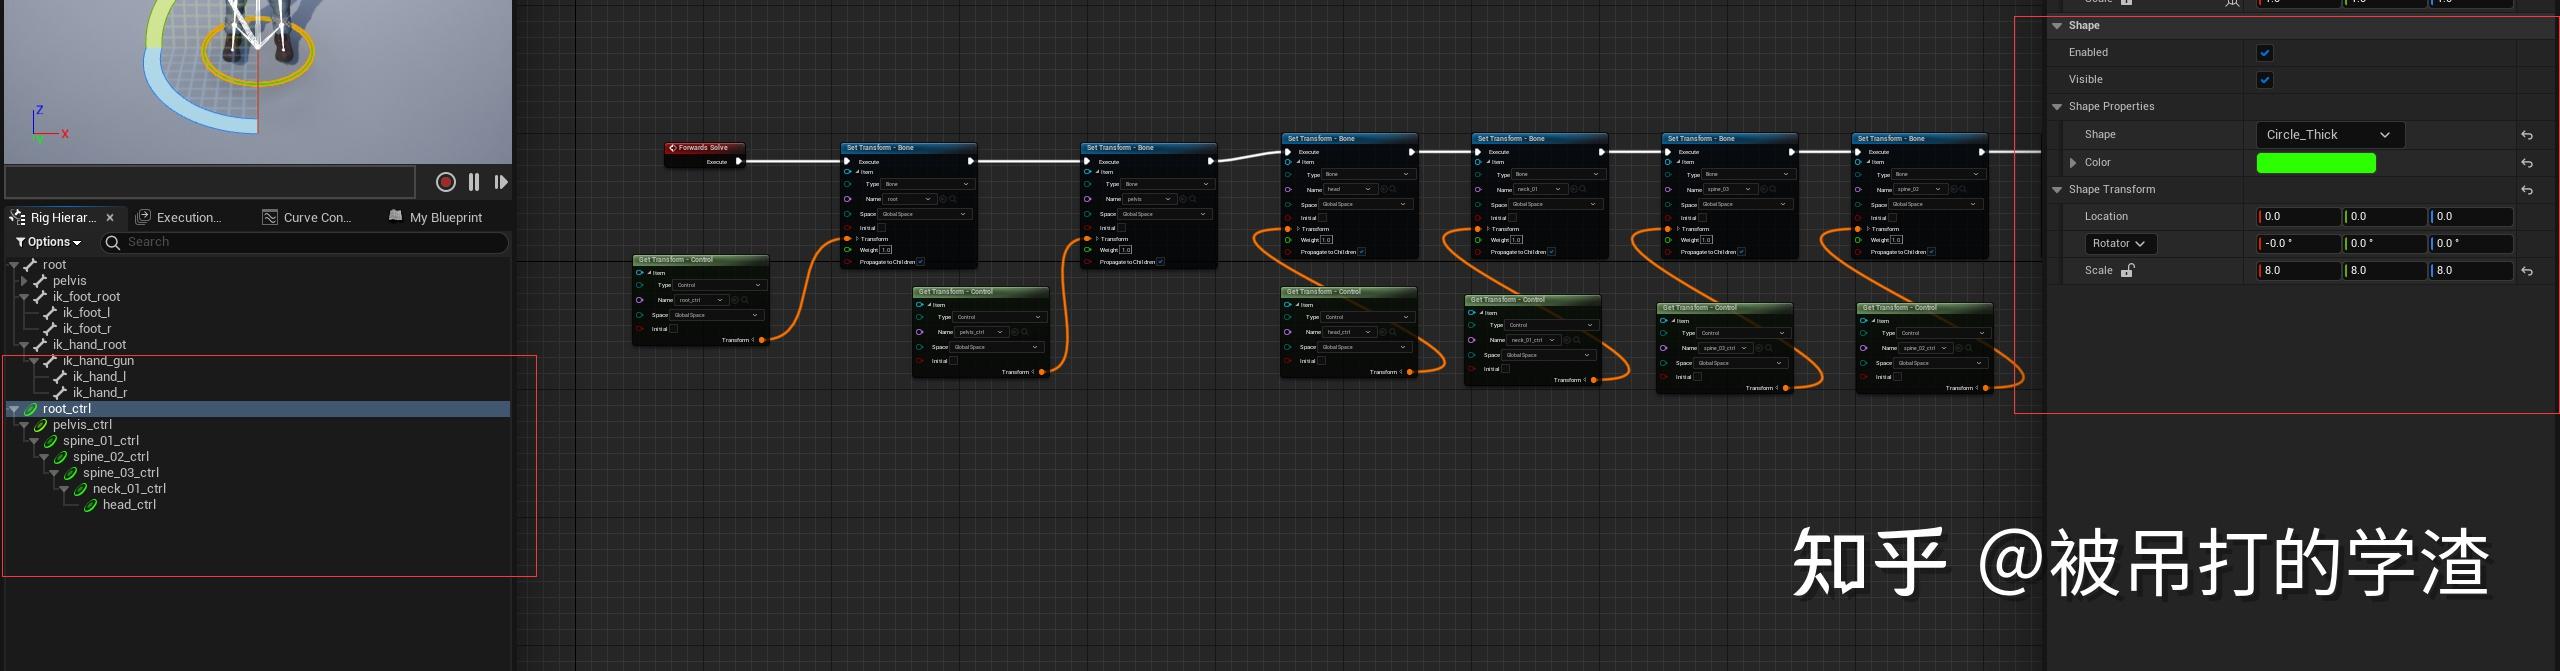Step forward one frame in preview
The height and width of the screenshot is (671, 2560).
click(x=501, y=182)
